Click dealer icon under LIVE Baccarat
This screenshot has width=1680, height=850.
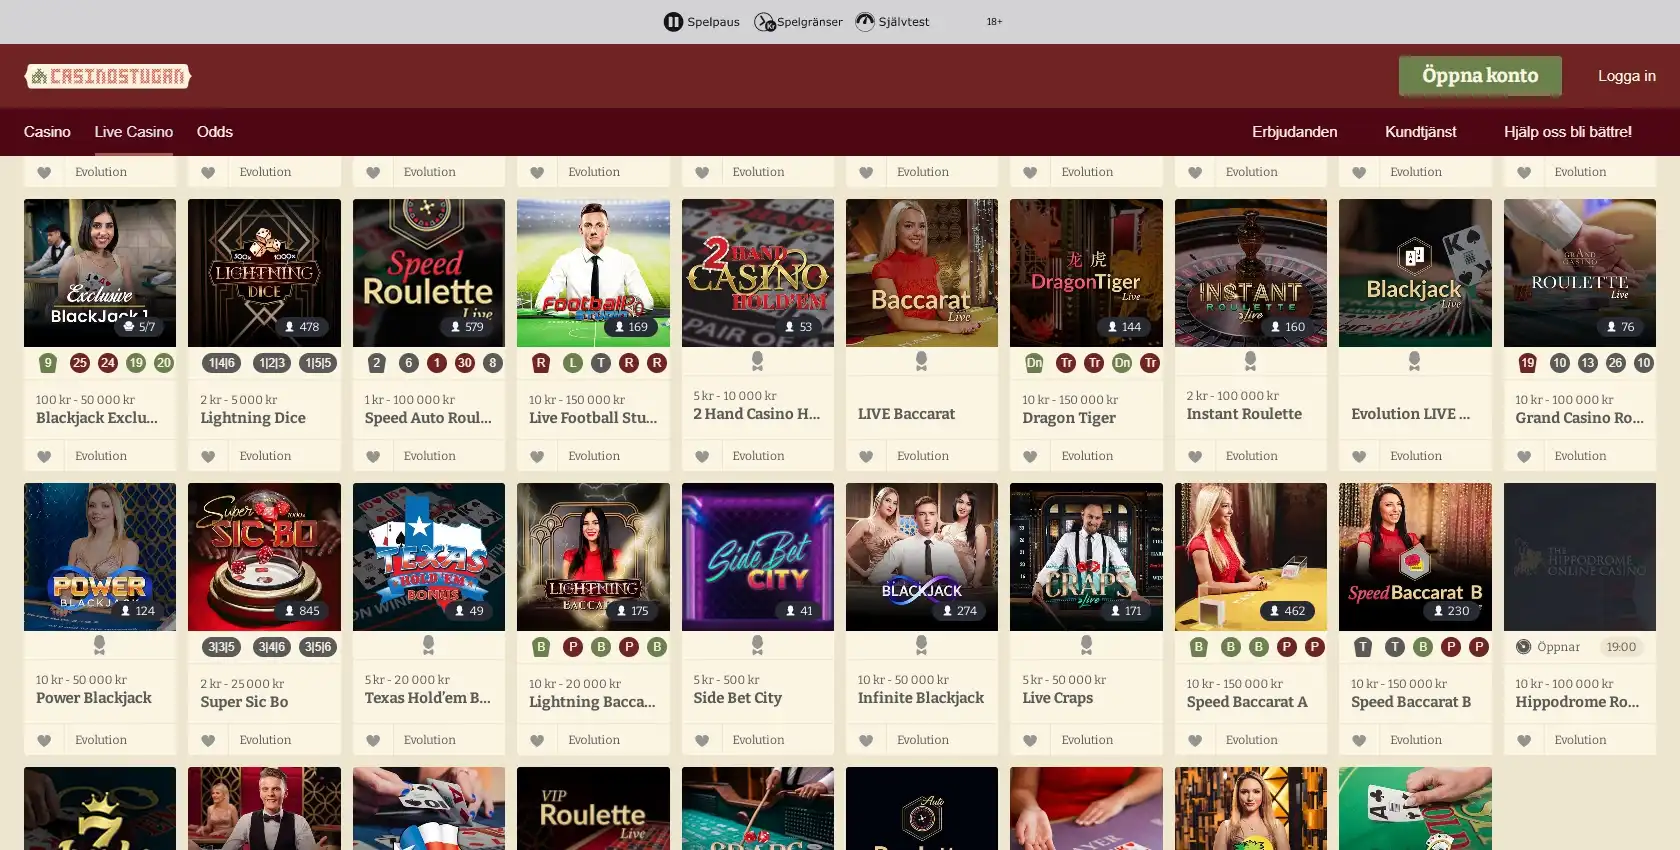click(x=921, y=360)
